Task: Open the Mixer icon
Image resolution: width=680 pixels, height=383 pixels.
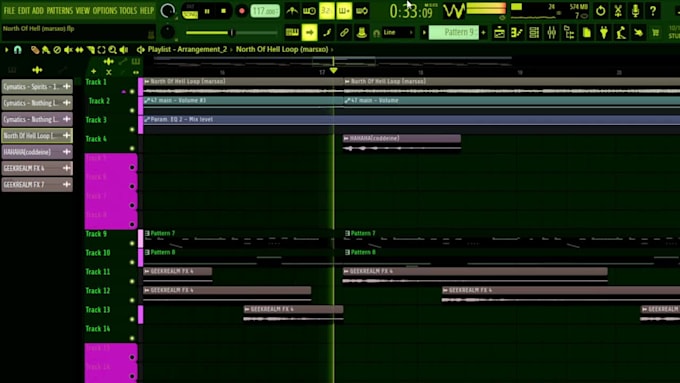Action: pos(551,32)
